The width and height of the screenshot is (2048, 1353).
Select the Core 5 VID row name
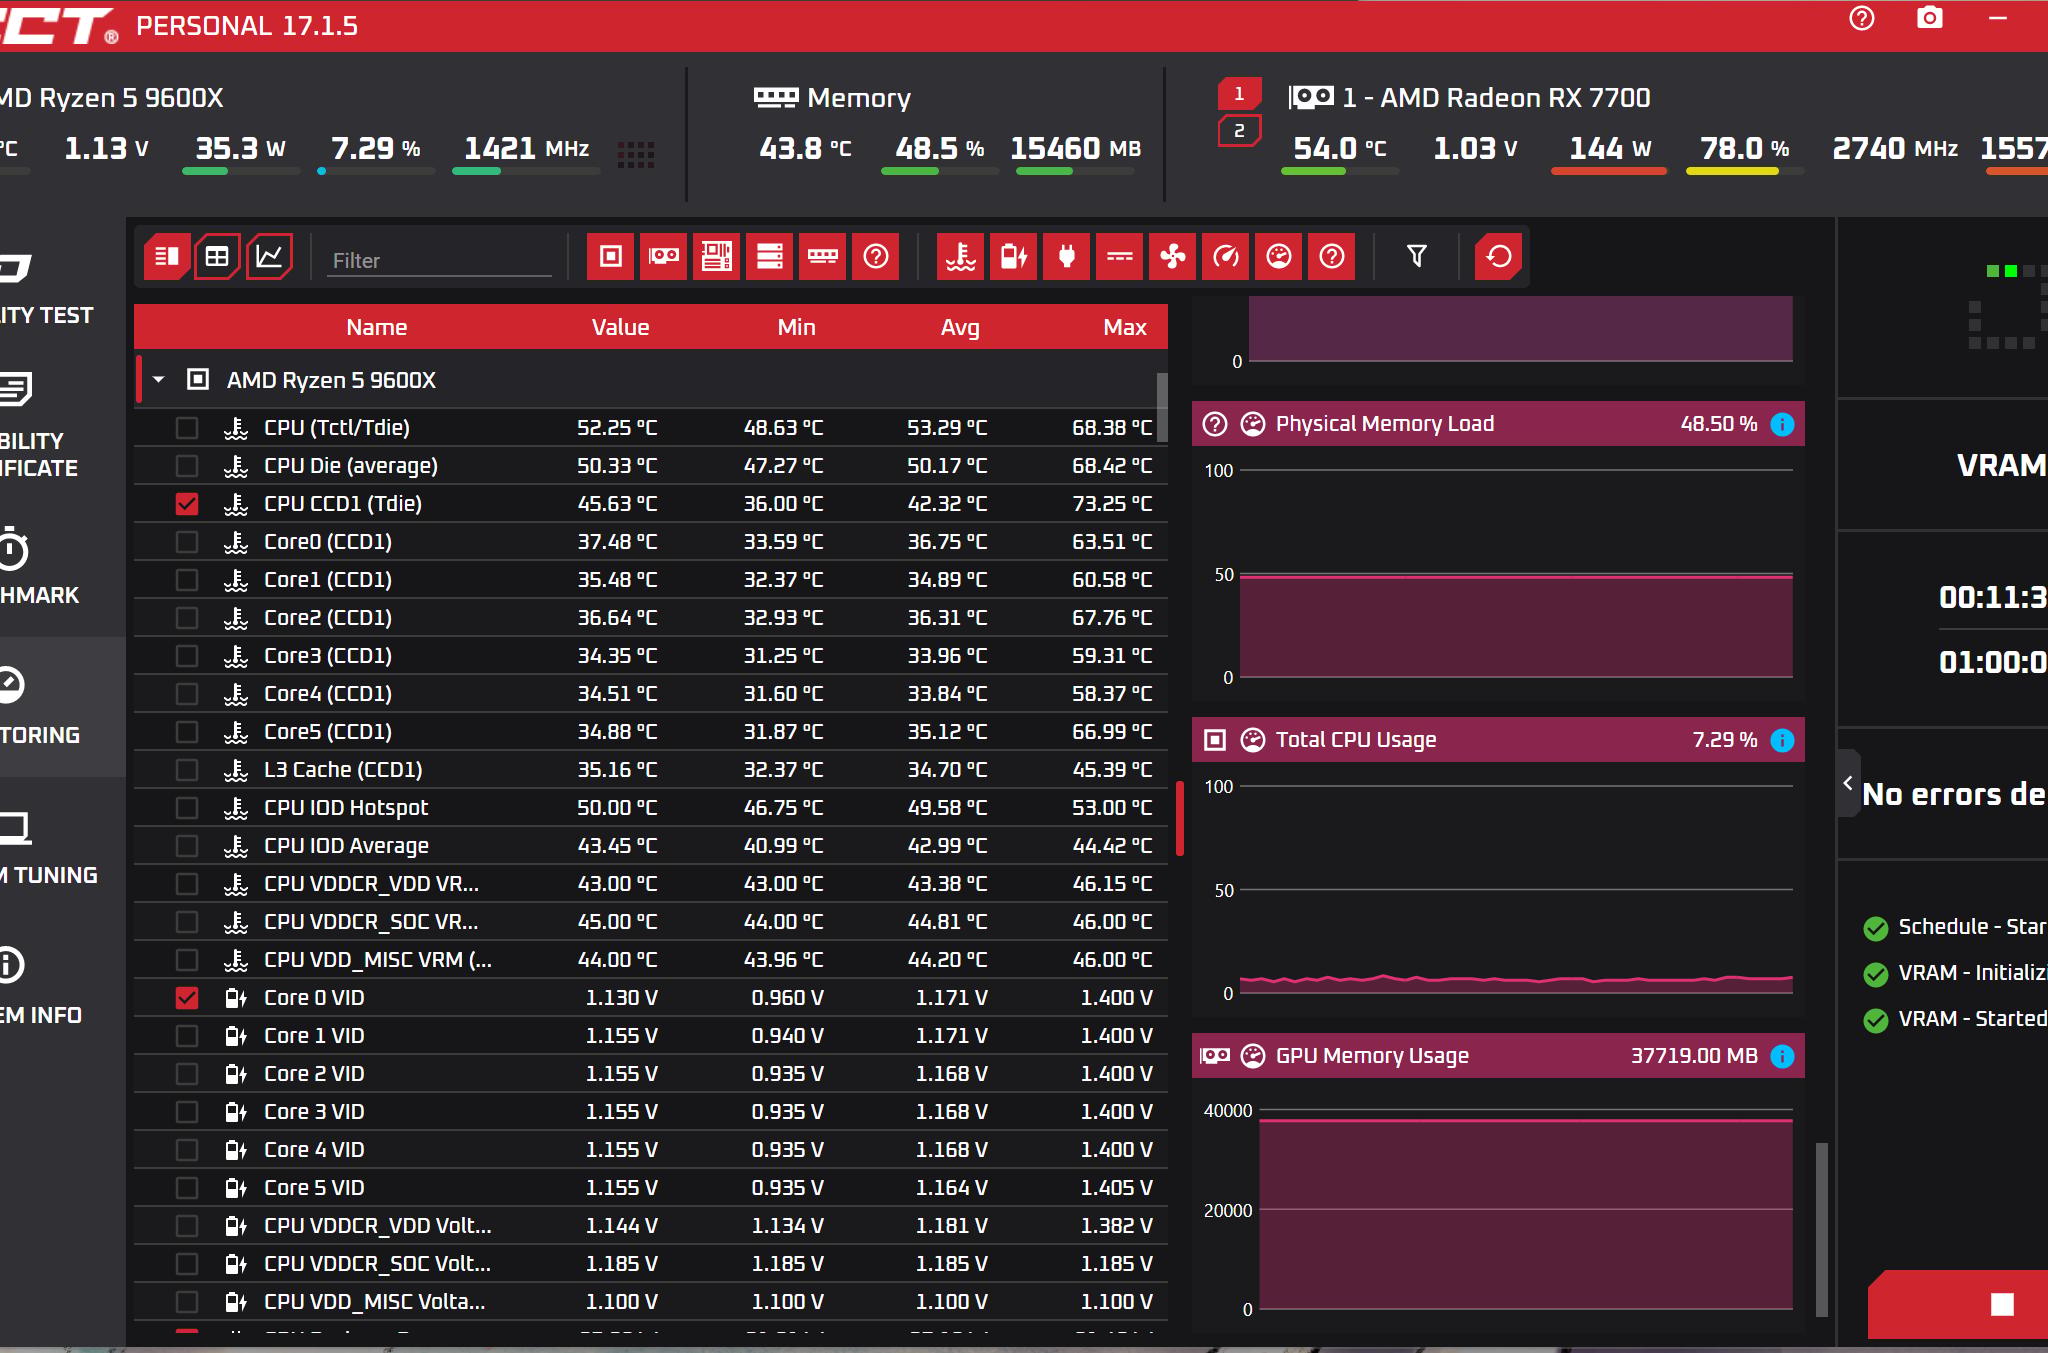(314, 1188)
